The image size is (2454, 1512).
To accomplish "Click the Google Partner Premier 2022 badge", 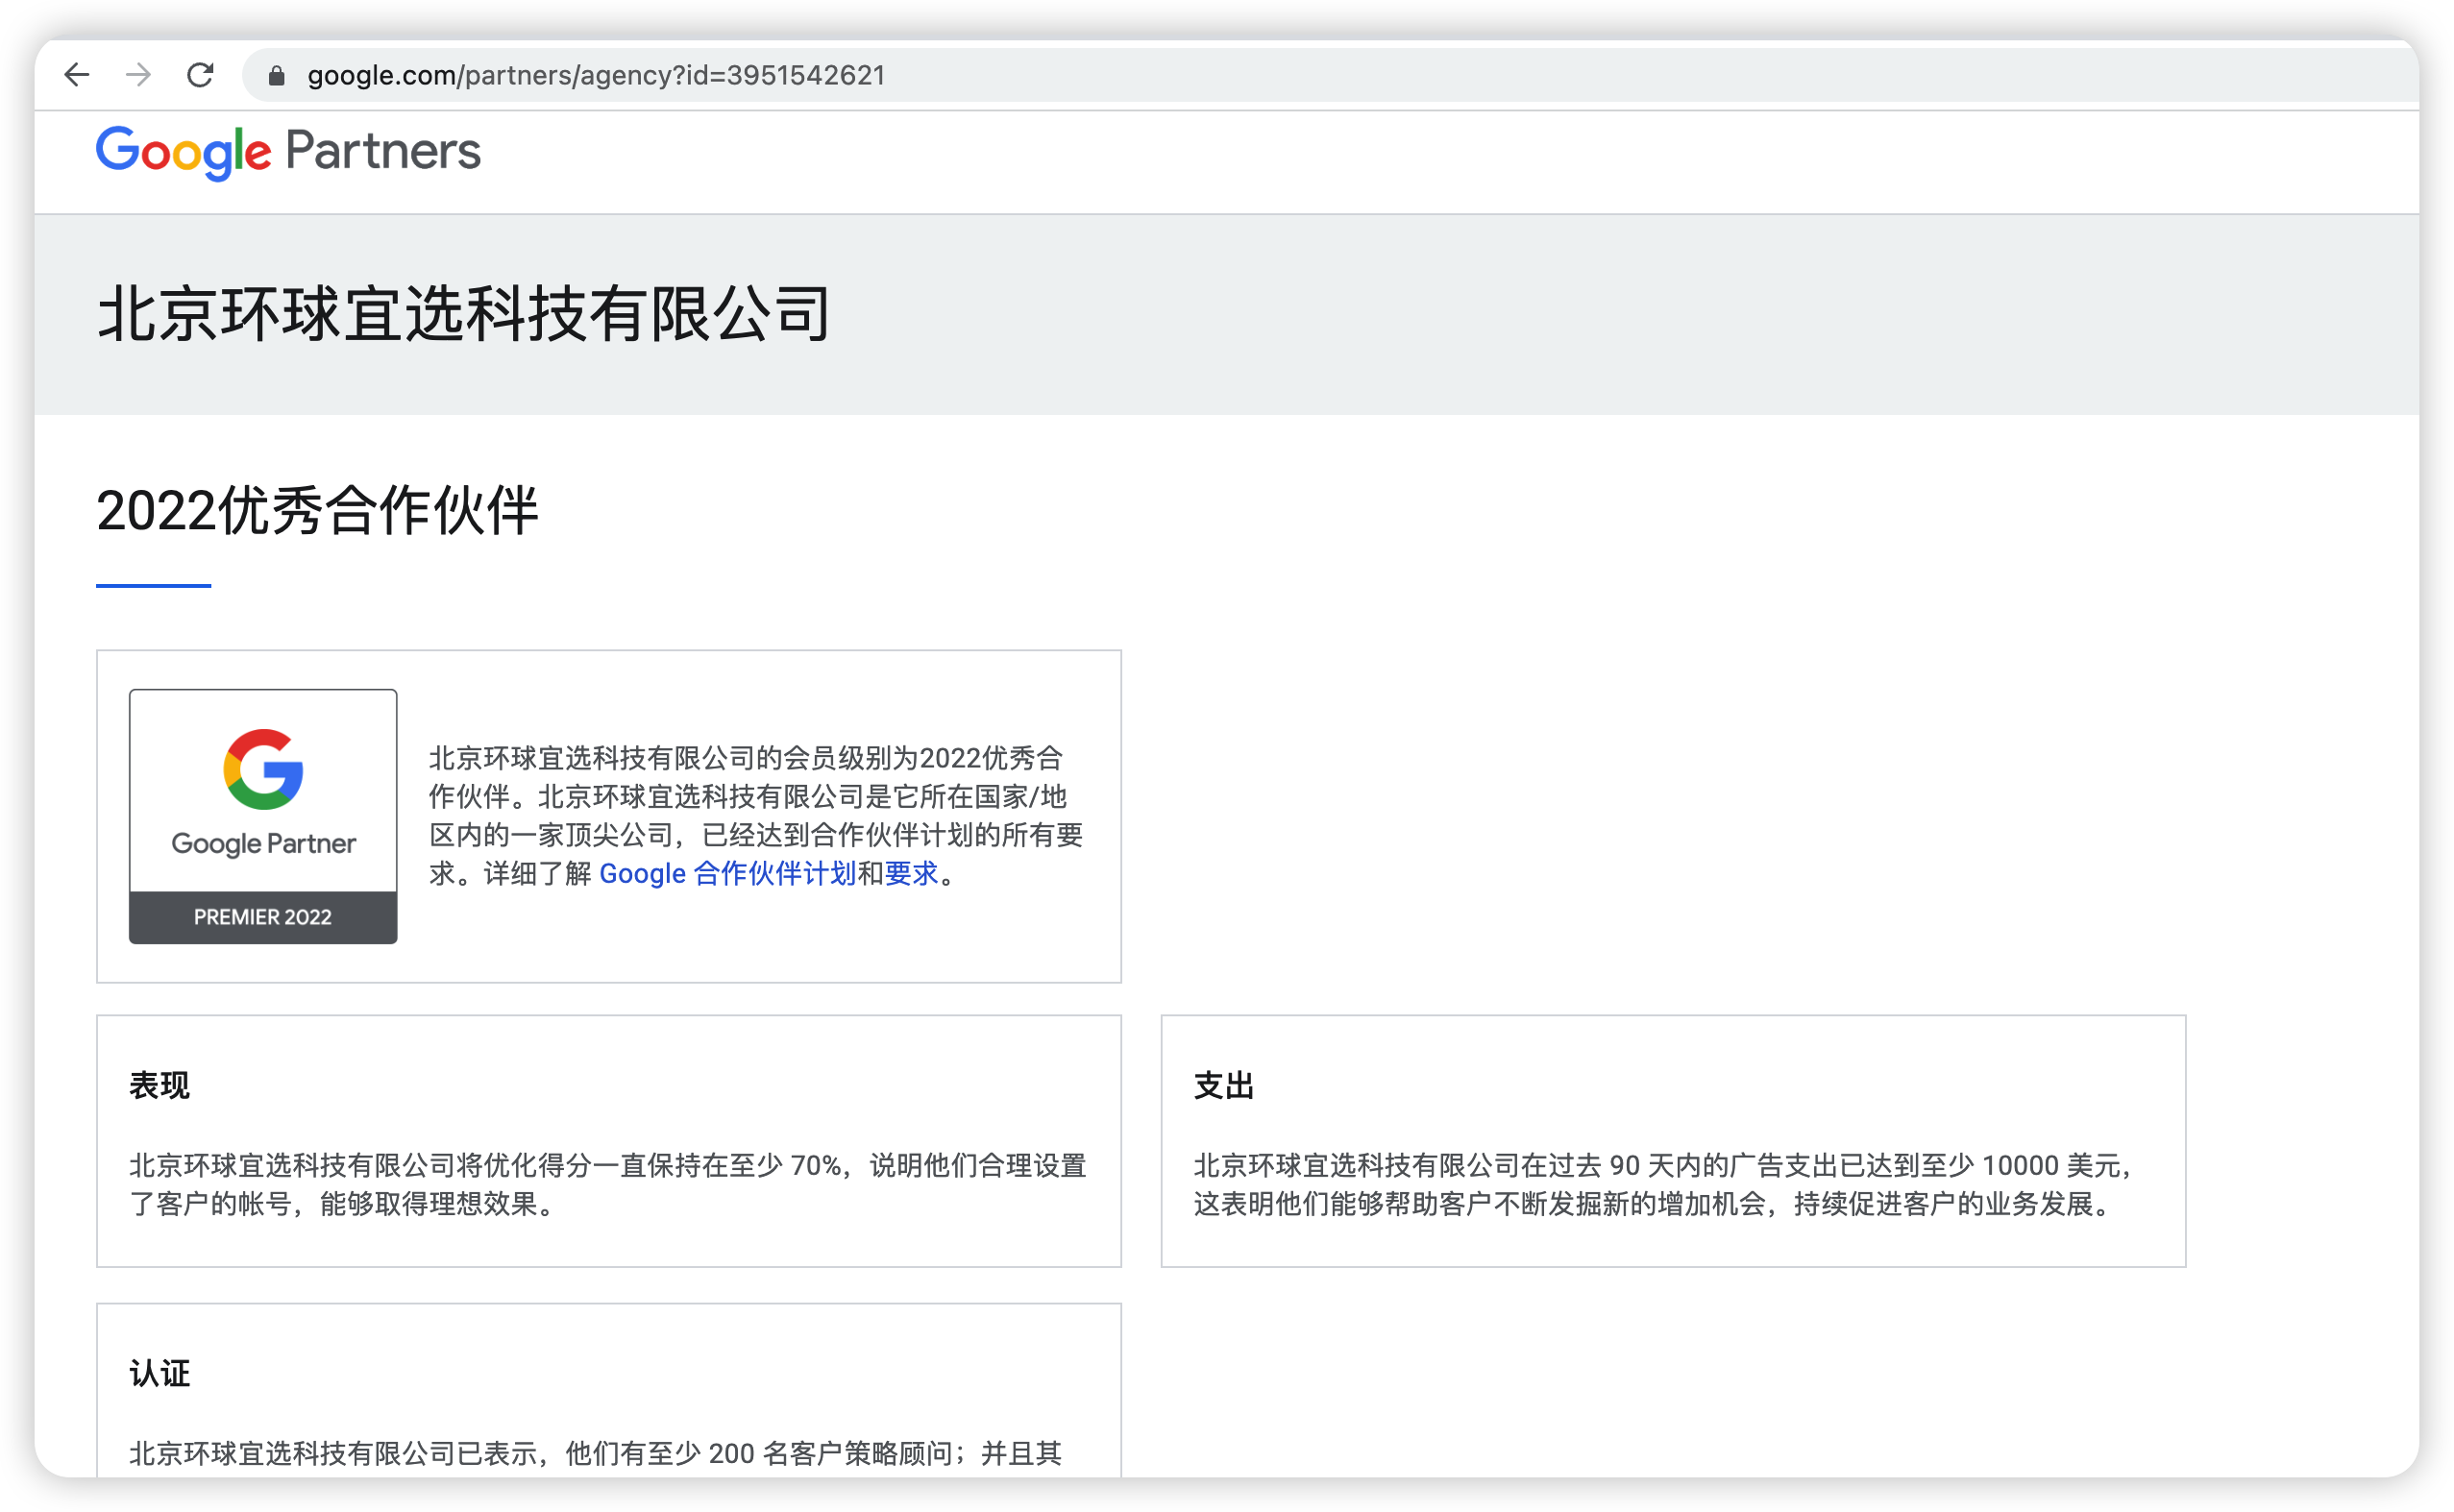I will (x=263, y=816).
